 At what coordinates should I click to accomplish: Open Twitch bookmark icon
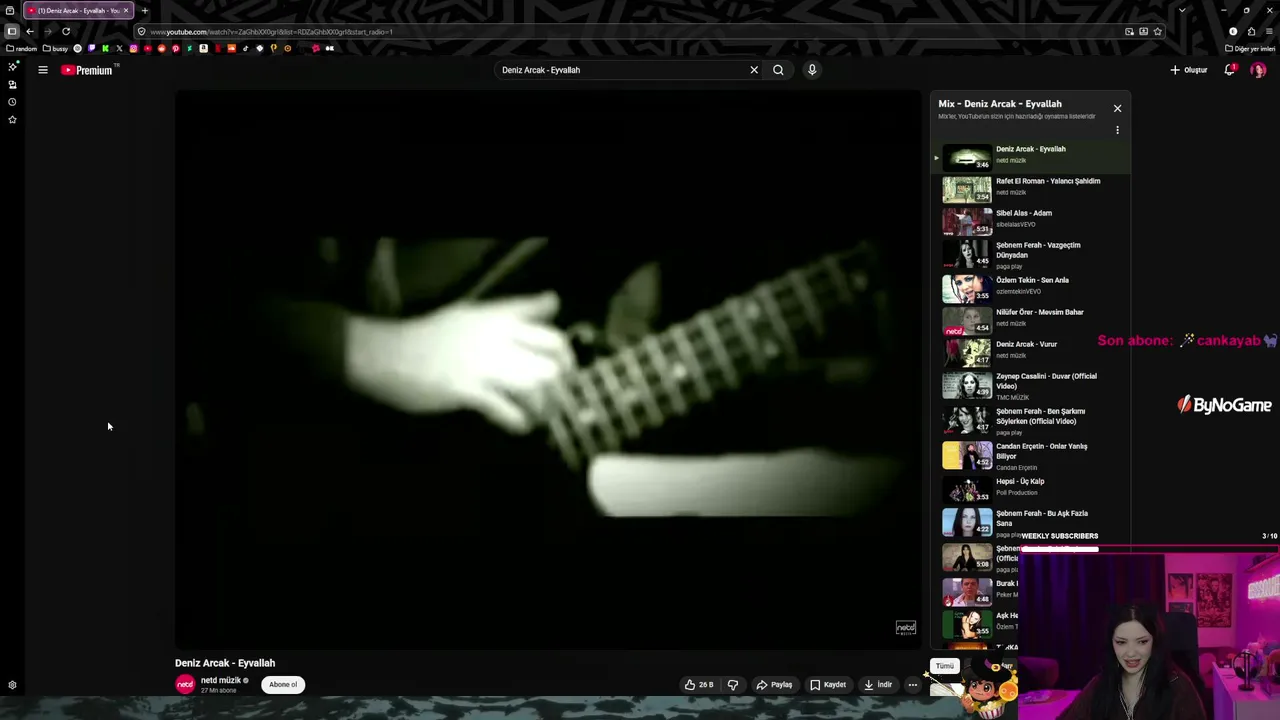[92, 48]
